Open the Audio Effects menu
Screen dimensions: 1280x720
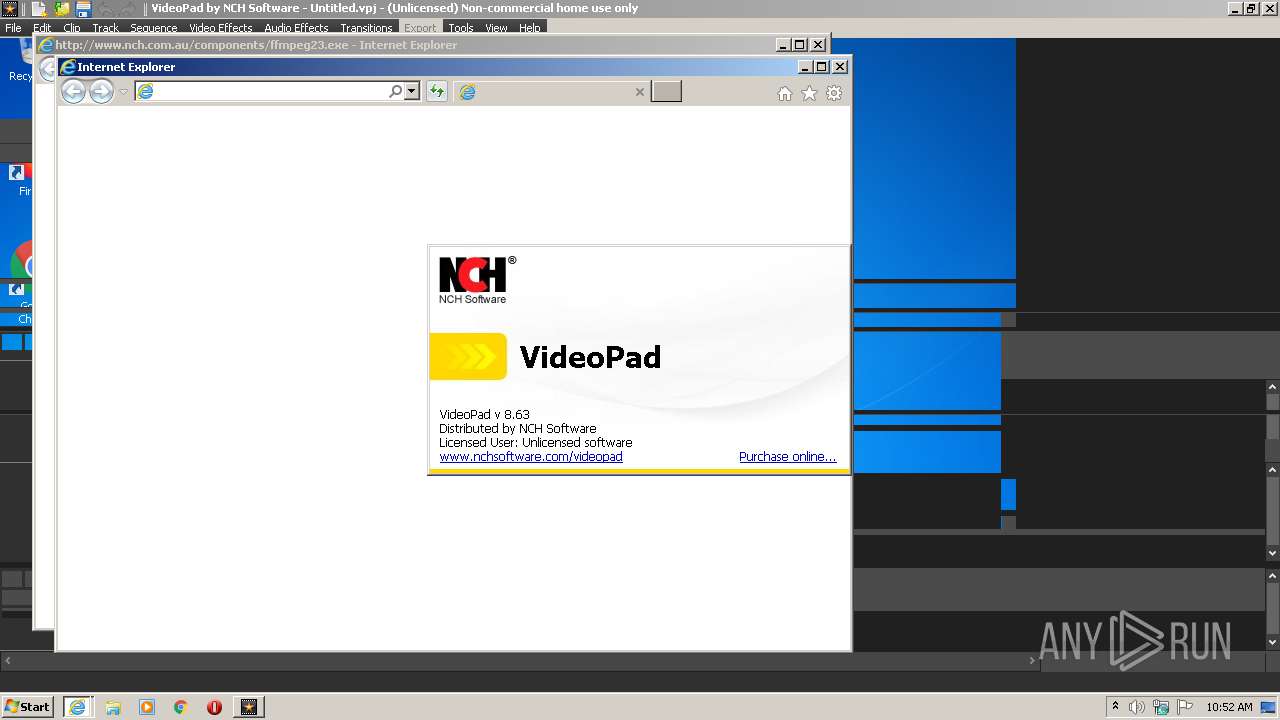tap(296, 28)
